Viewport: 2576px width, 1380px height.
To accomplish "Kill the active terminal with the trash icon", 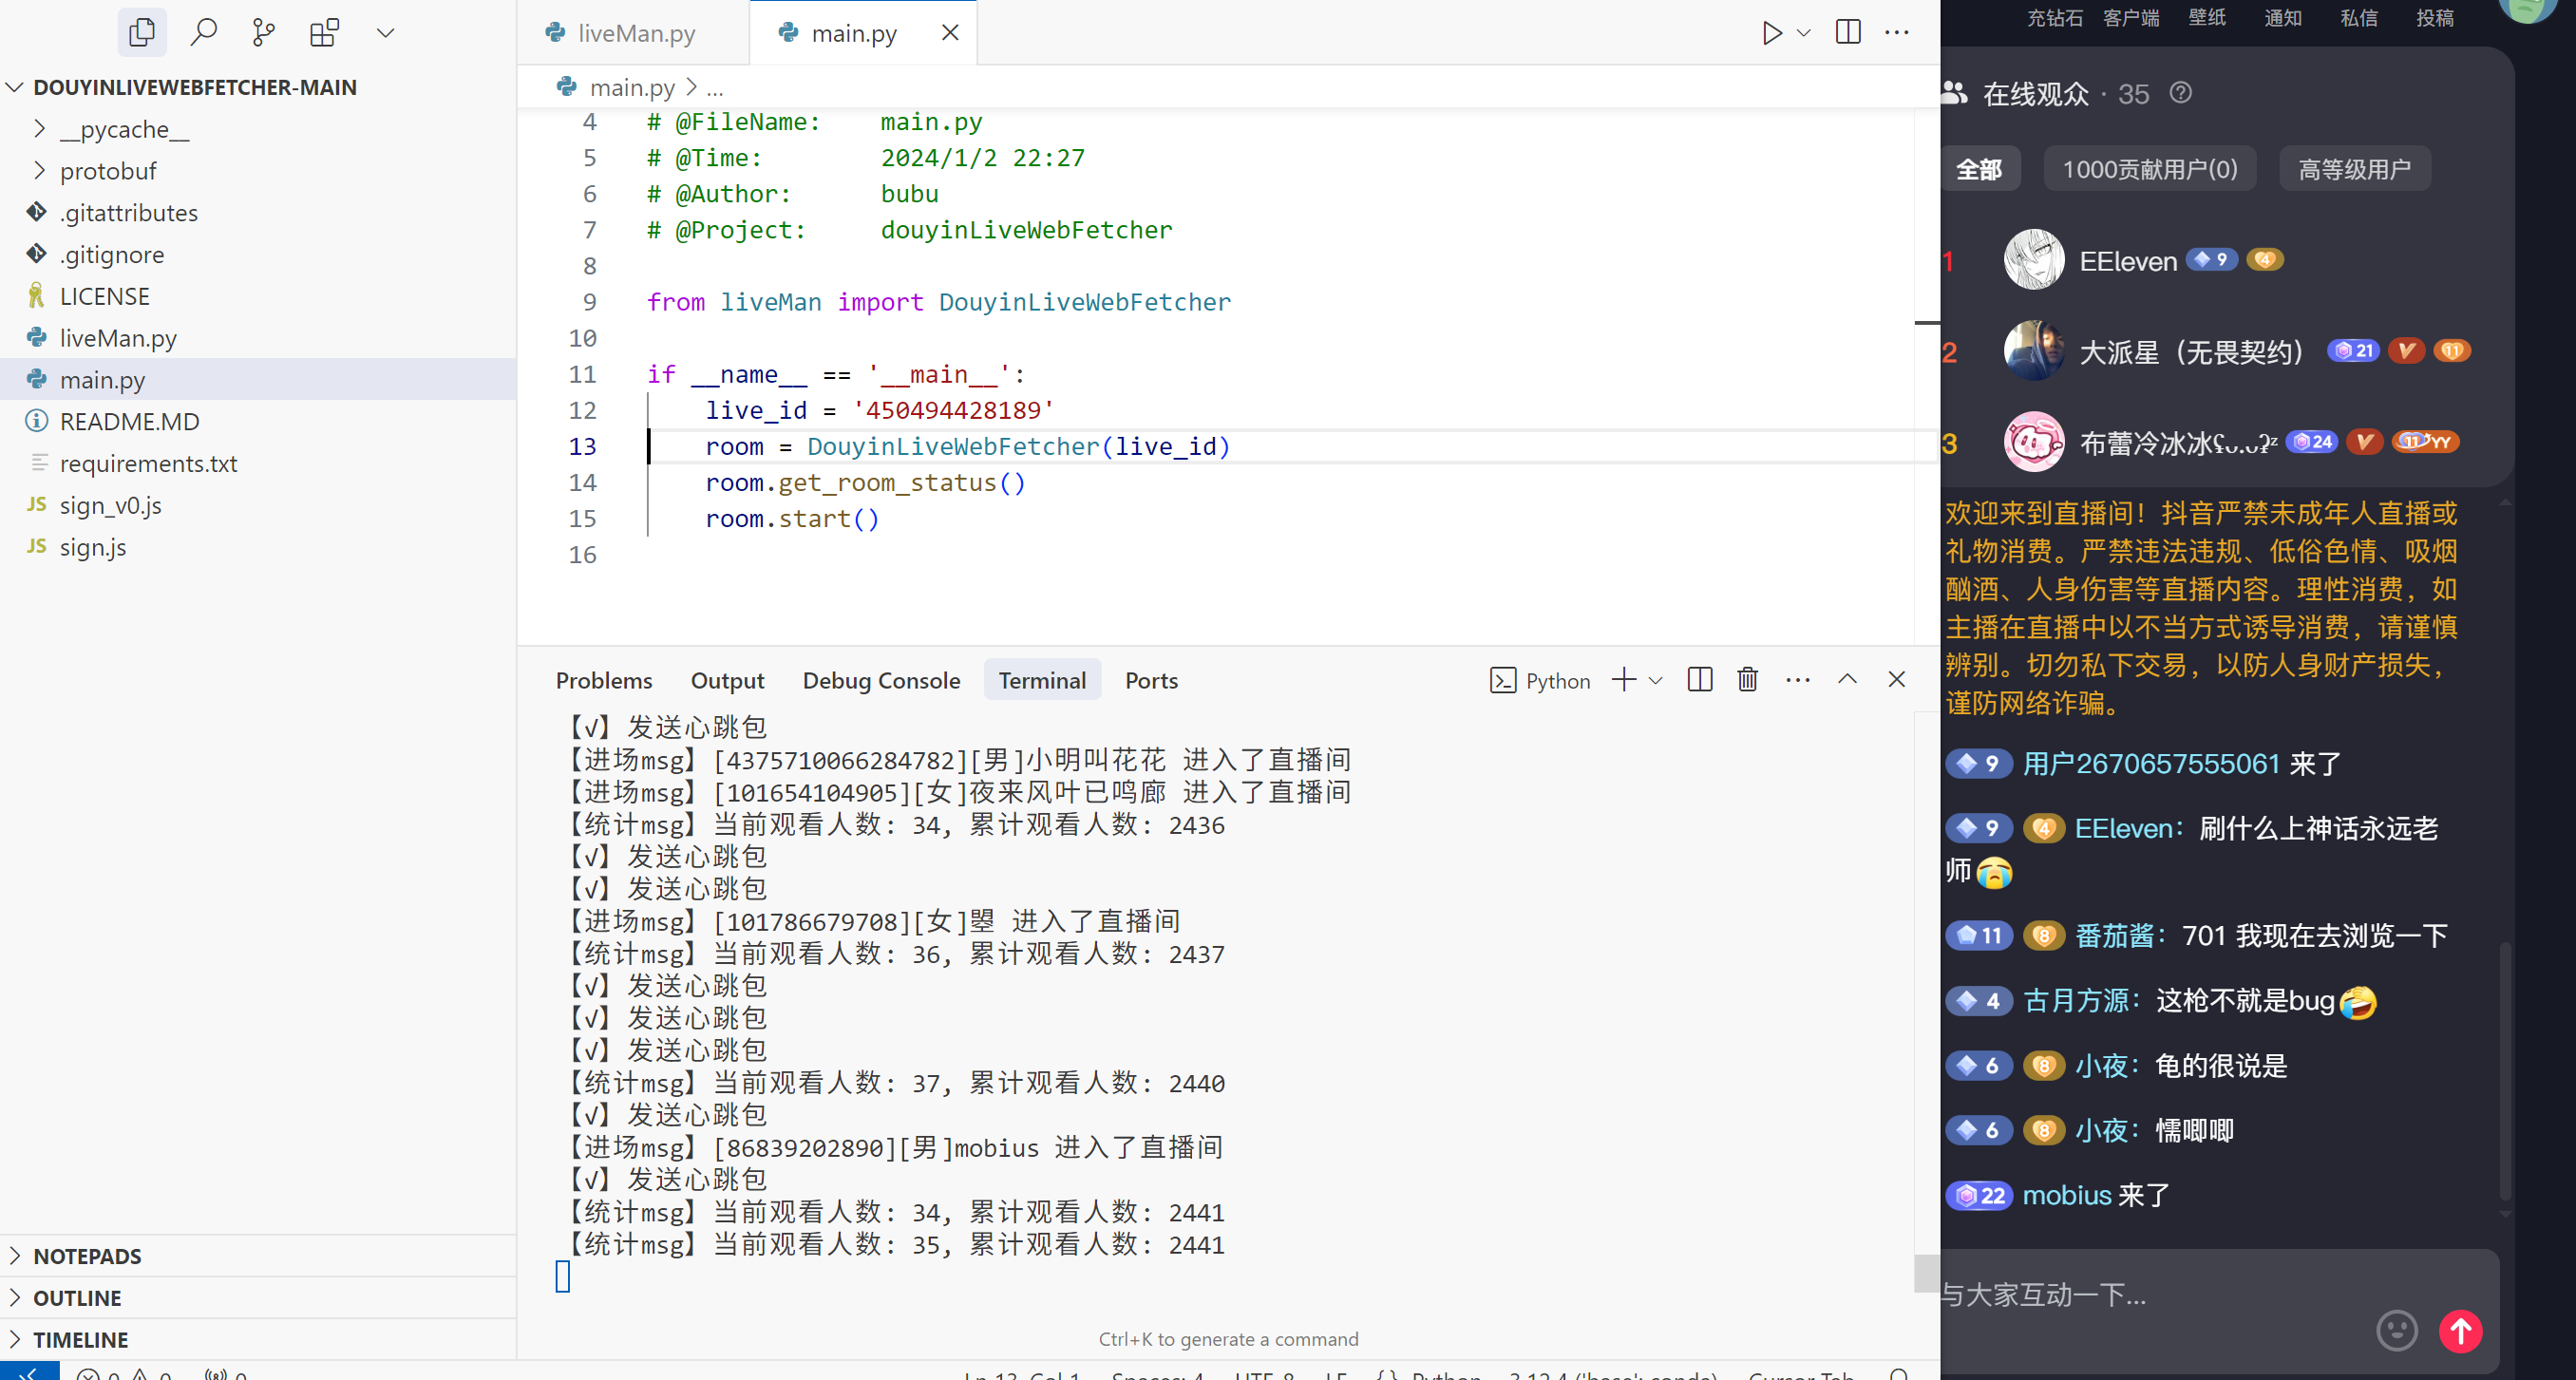I will [x=1747, y=679].
